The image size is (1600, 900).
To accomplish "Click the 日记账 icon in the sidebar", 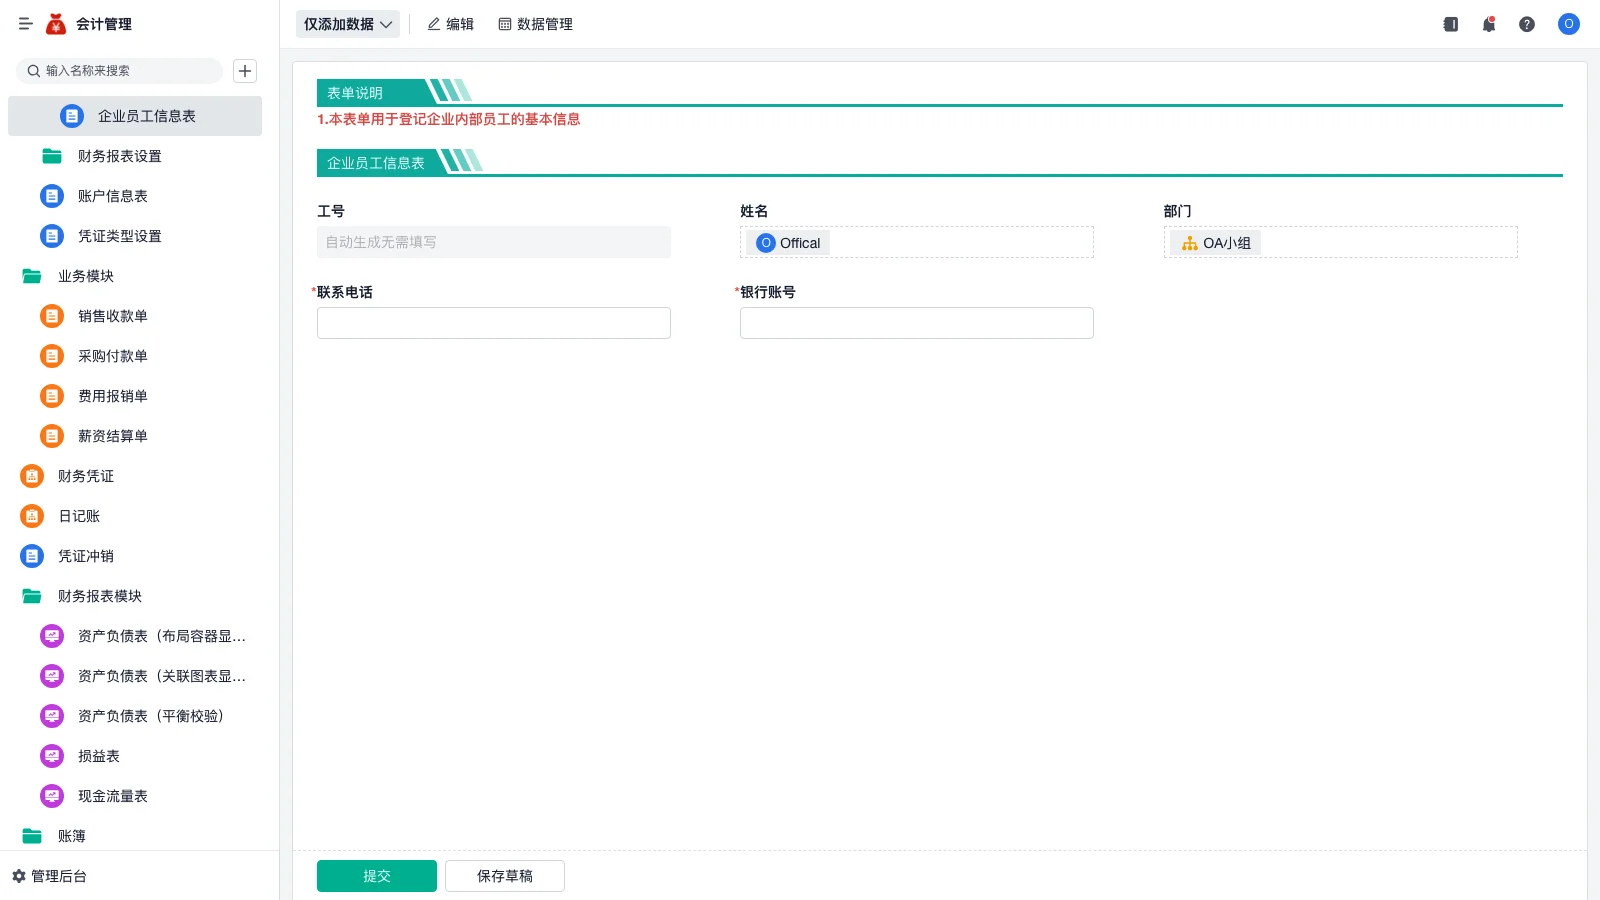I will point(32,516).
